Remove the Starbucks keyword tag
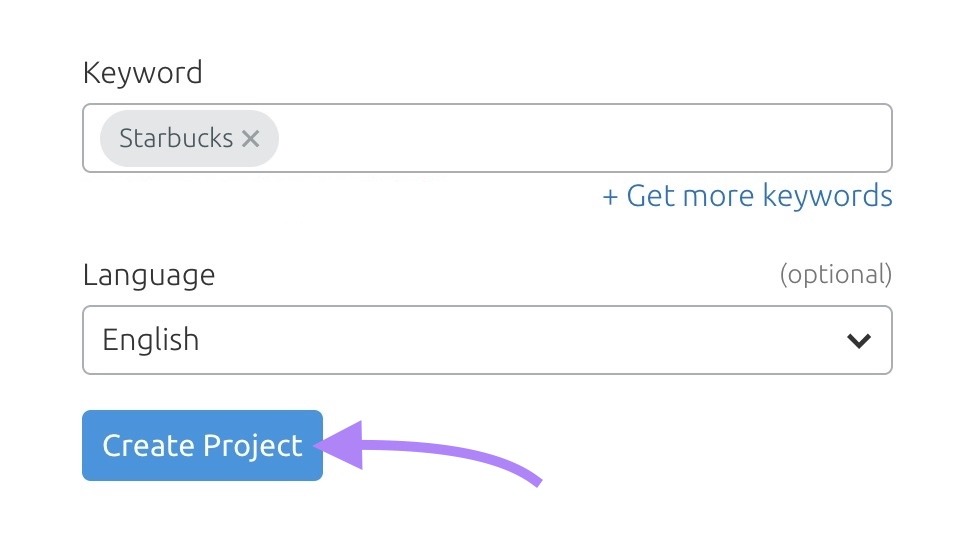Screen dimensions: 976x548 [250, 139]
